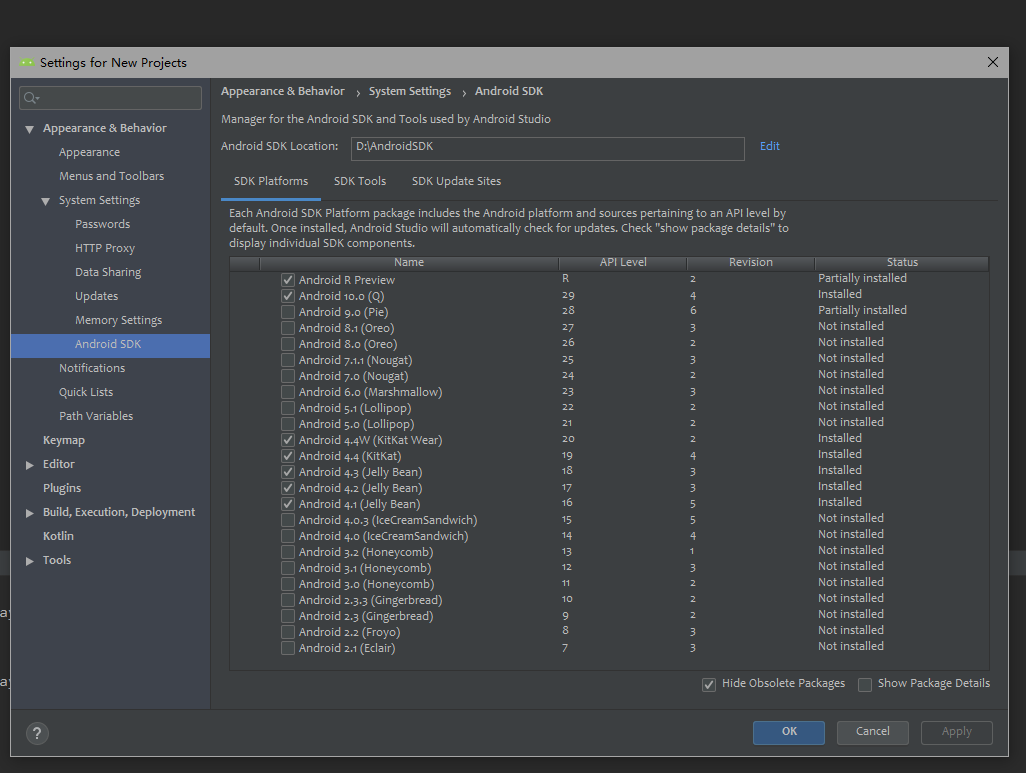Screen dimensions: 1026x773
Task: Select Keymap settings
Action: [64, 440]
